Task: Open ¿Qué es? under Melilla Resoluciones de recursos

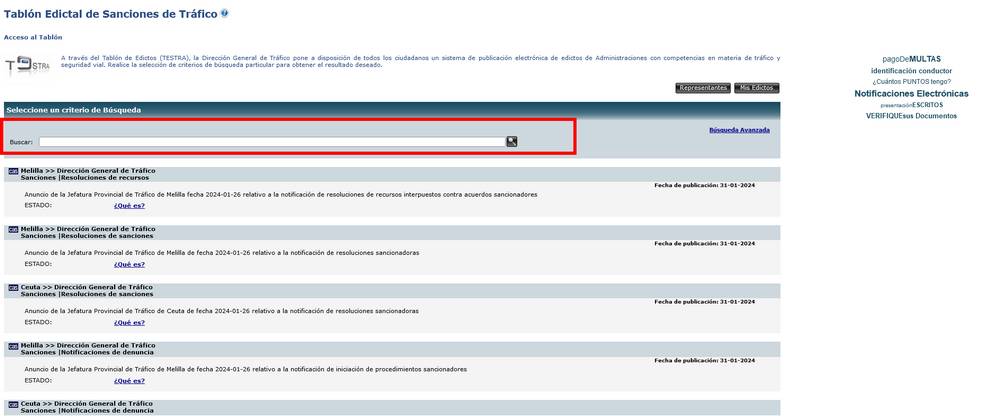Action: click(x=129, y=205)
